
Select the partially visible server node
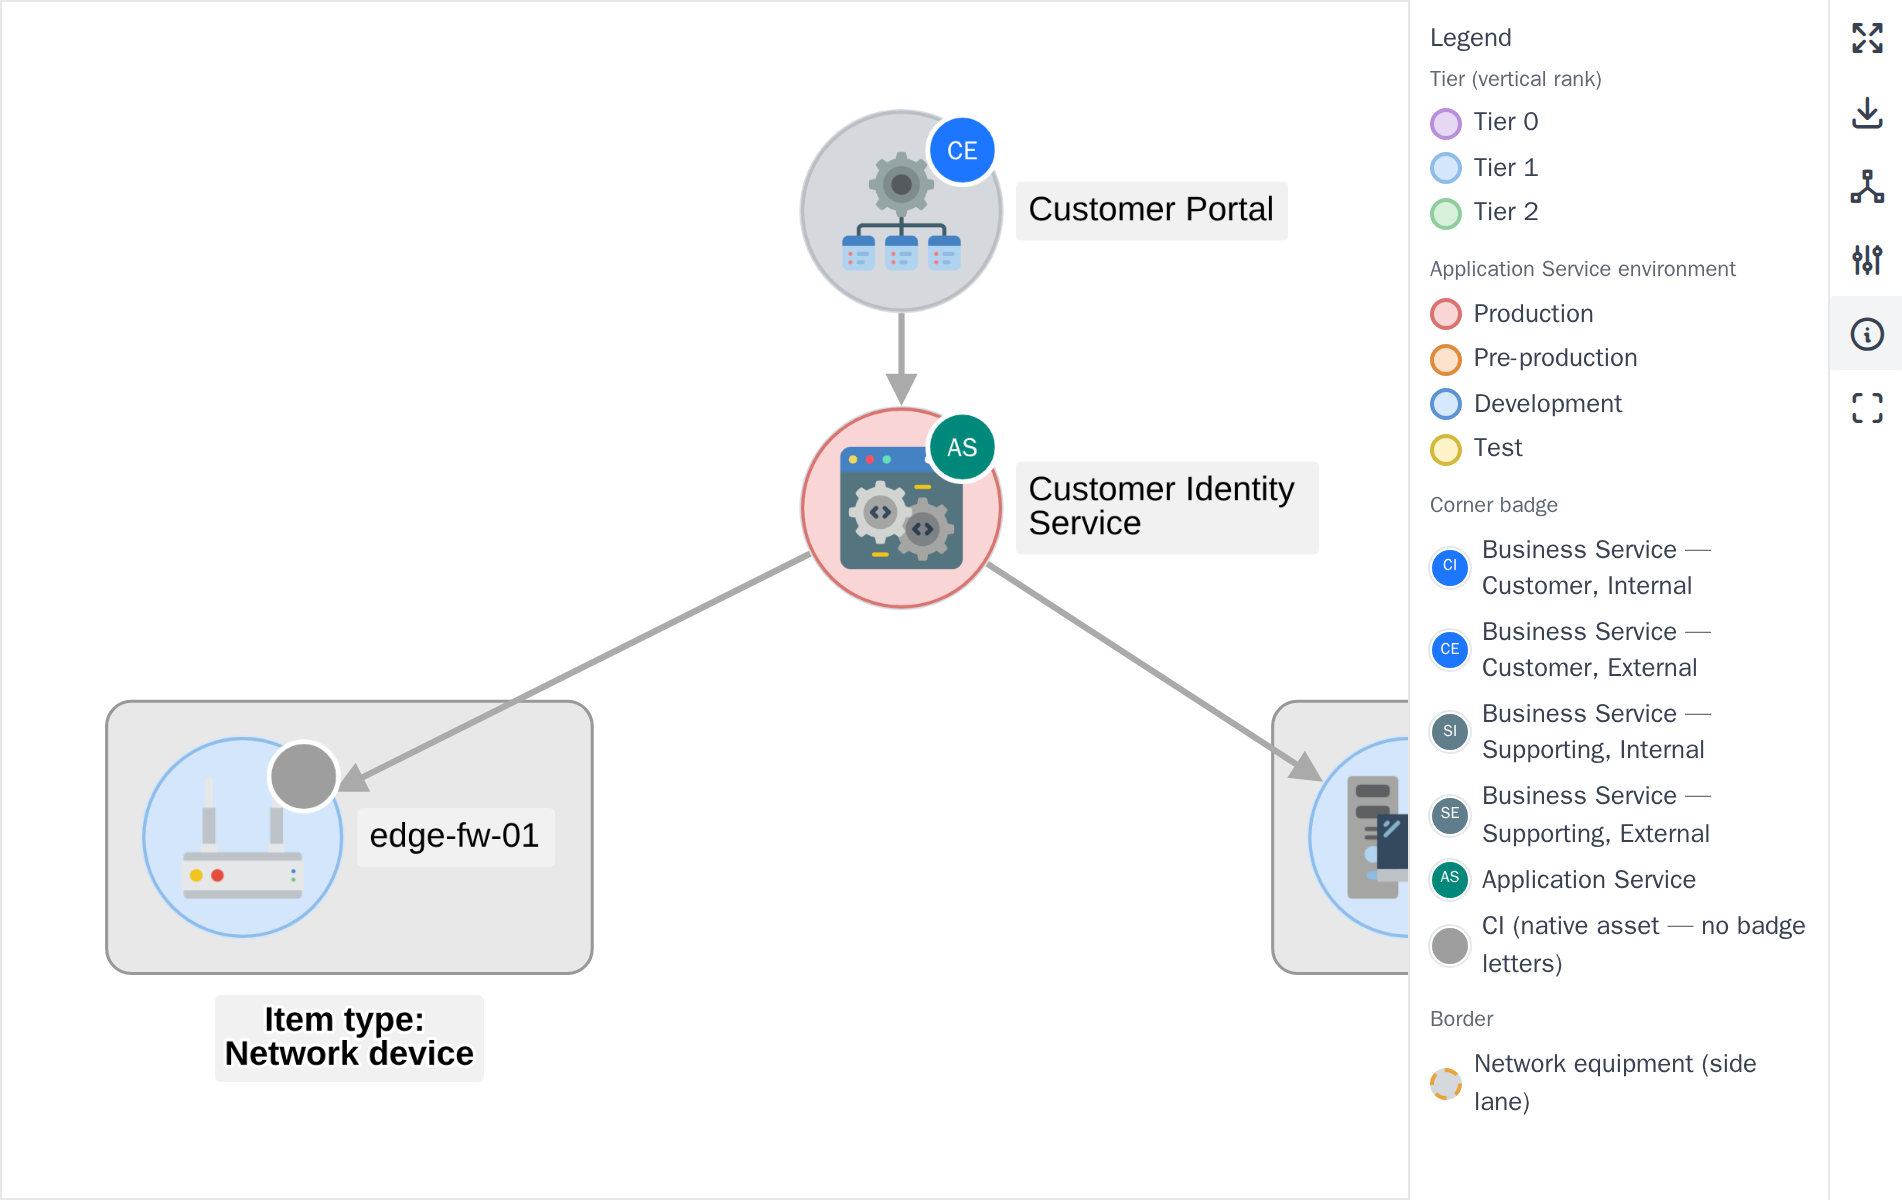click(1360, 837)
